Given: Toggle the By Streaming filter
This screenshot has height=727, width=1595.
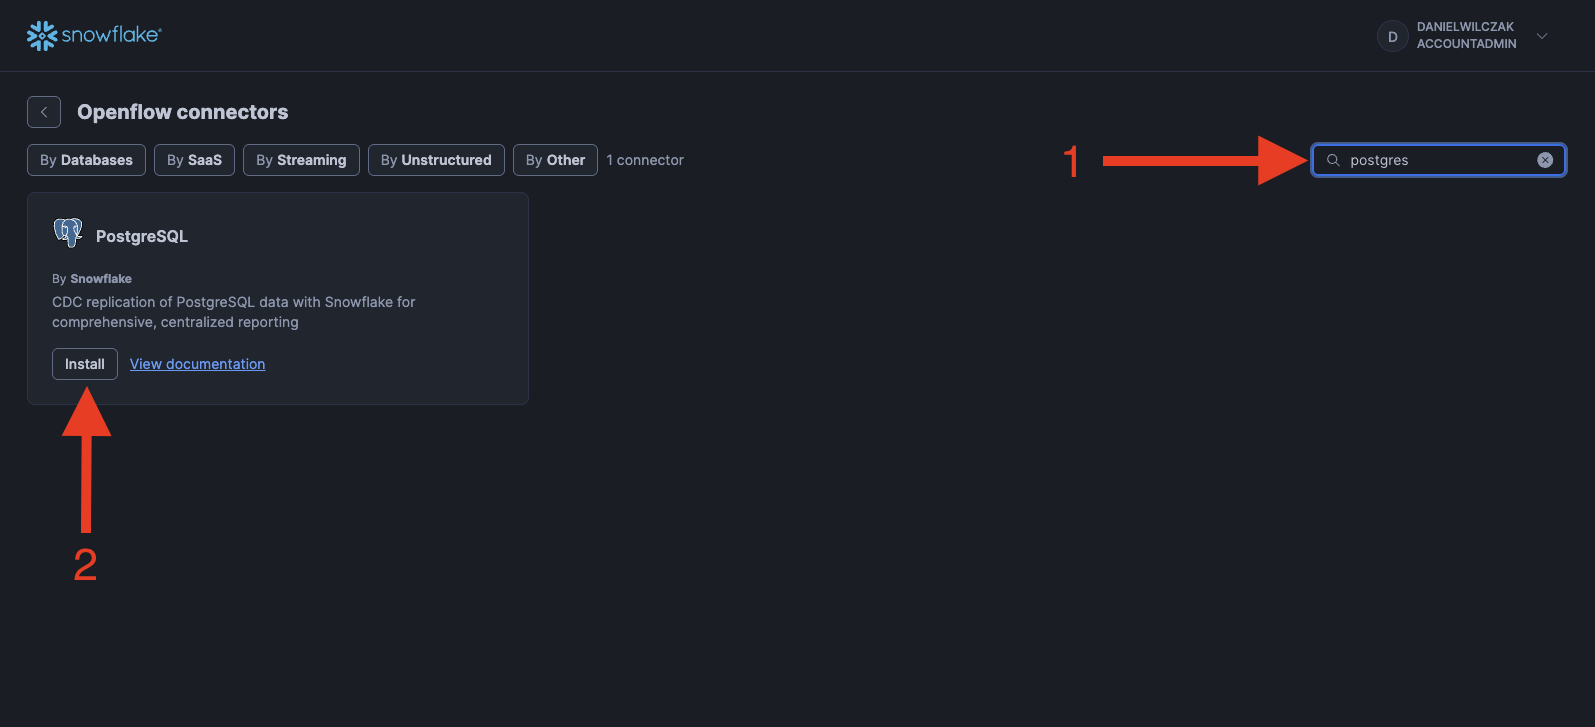Looking at the screenshot, I should tap(301, 160).
